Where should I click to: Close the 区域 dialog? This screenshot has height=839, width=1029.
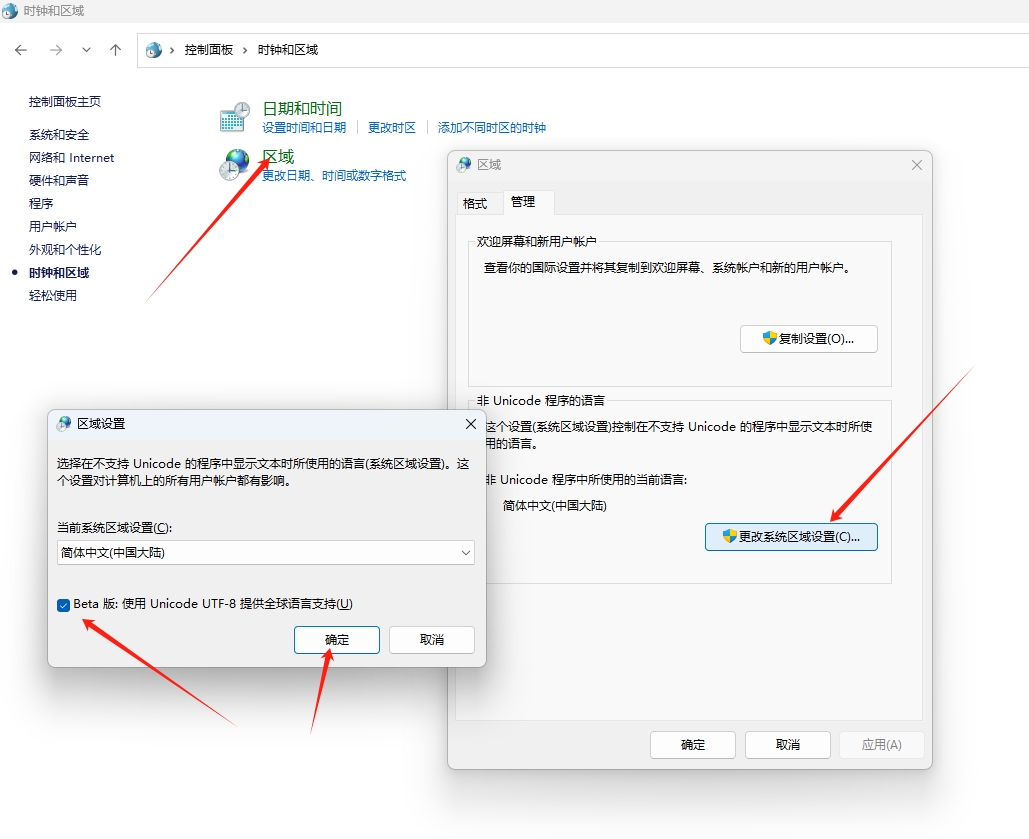[917, 165]
